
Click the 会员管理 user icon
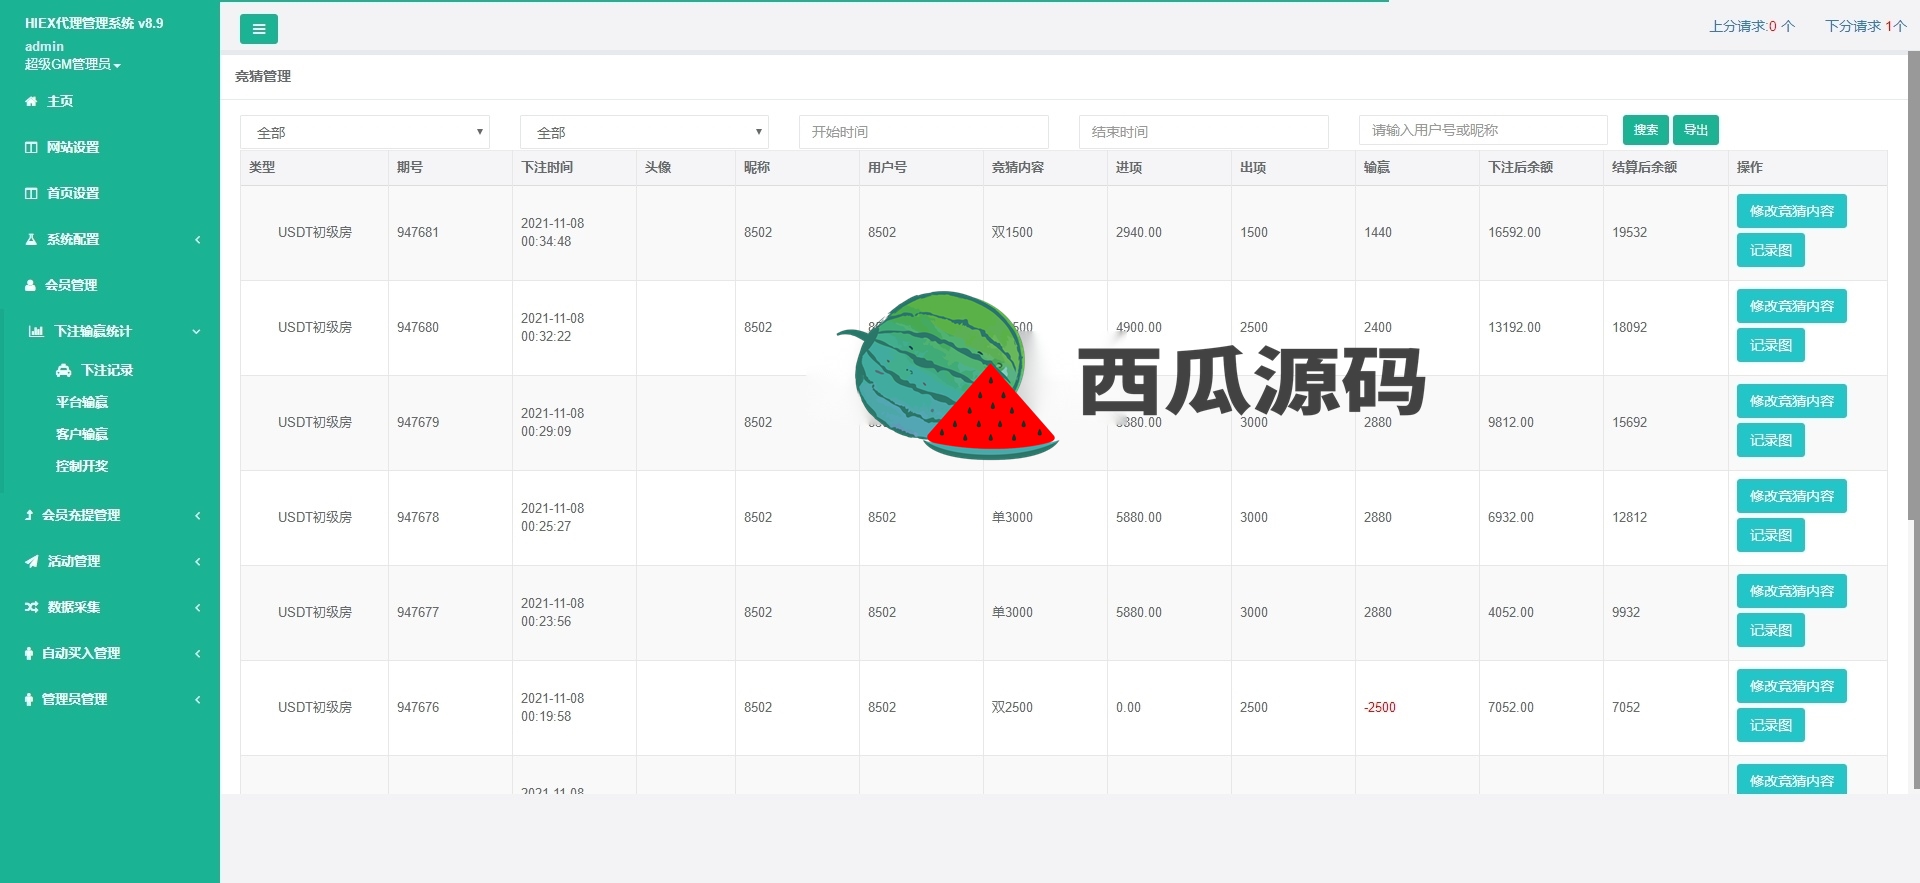[x=30, y=285]
